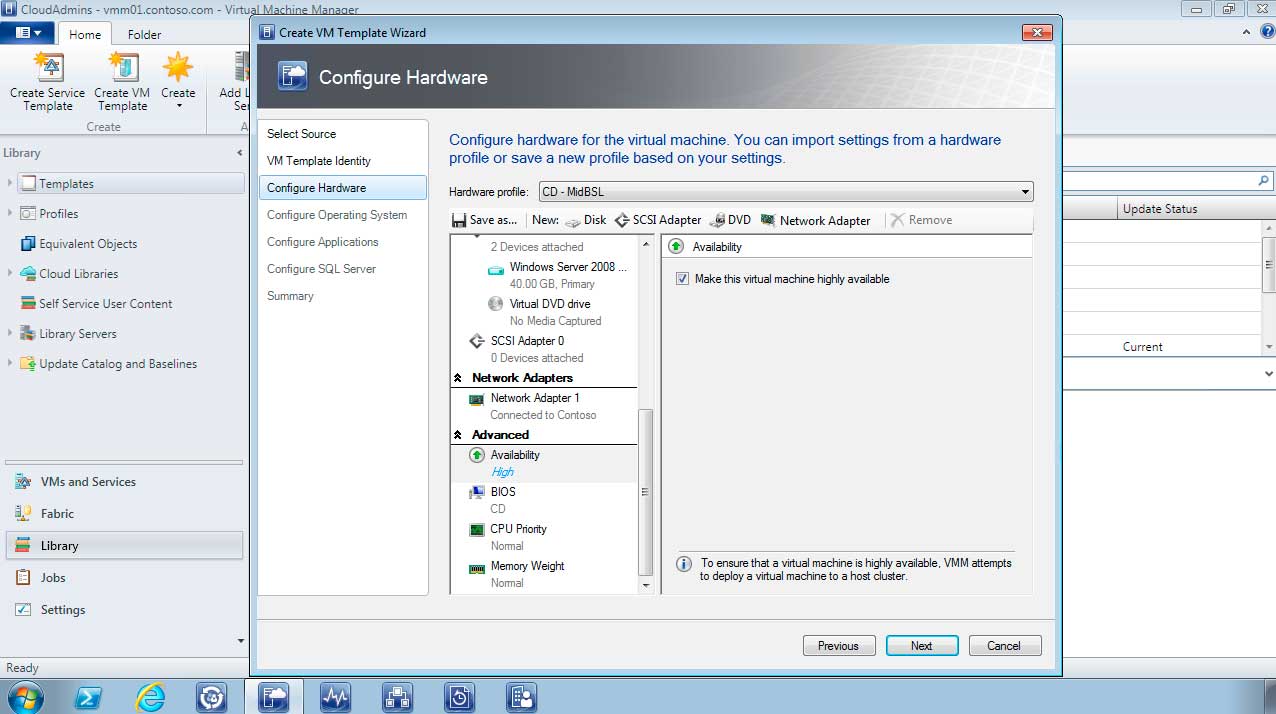Expand the navigation pane options arrow
The width and height of the screenshot is (1276, 714).
pos(240,641)
